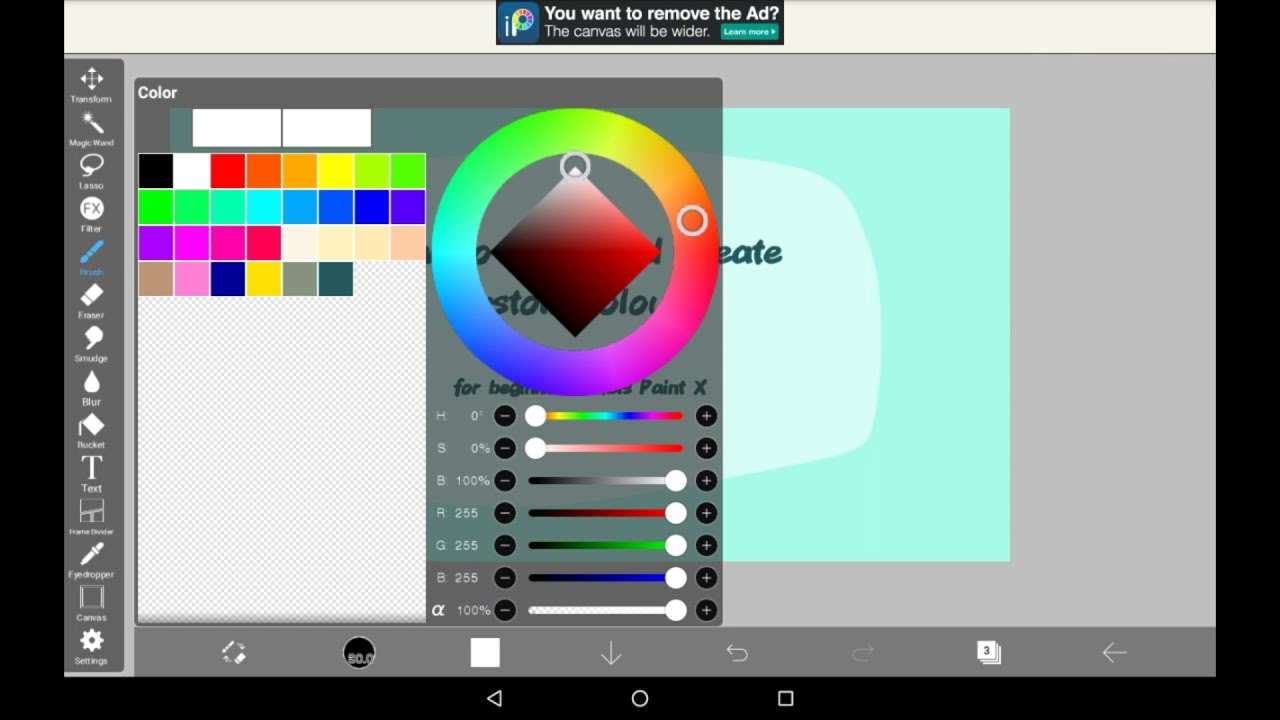The width and height of the screenshot is (1280, 720).
Task: Open the FX Filter tool
Action: [92, 209]
